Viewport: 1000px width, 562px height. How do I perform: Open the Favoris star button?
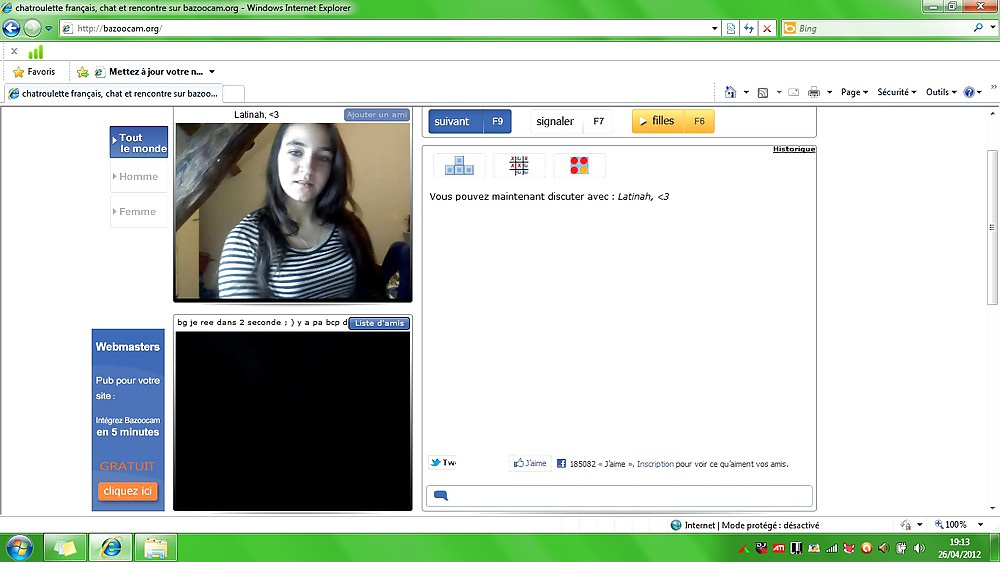[34, 72]
